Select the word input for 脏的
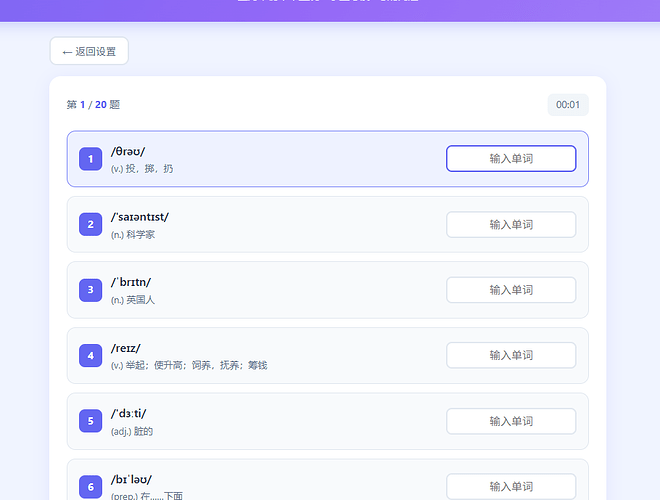 click(510, 421)
